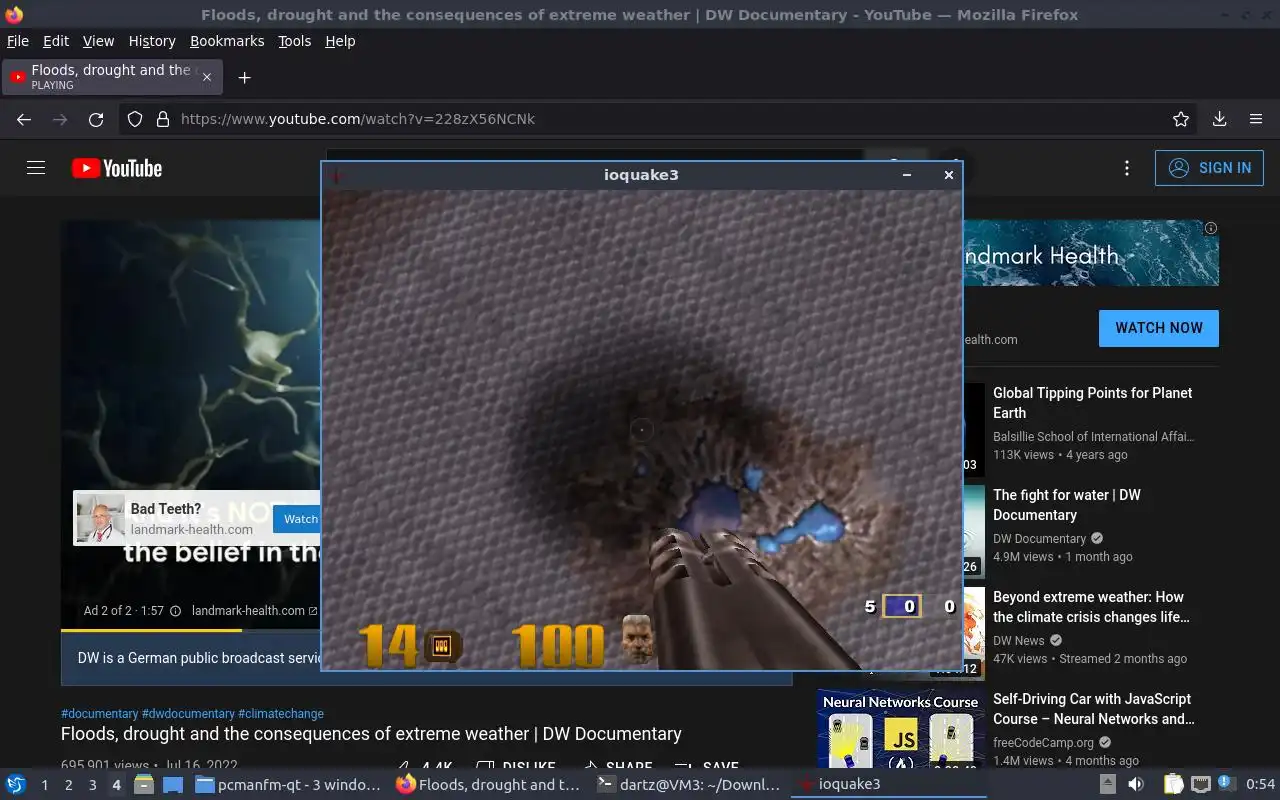
Task: Open the YouTube guide hamburger menu
Action: click(36, 168)
